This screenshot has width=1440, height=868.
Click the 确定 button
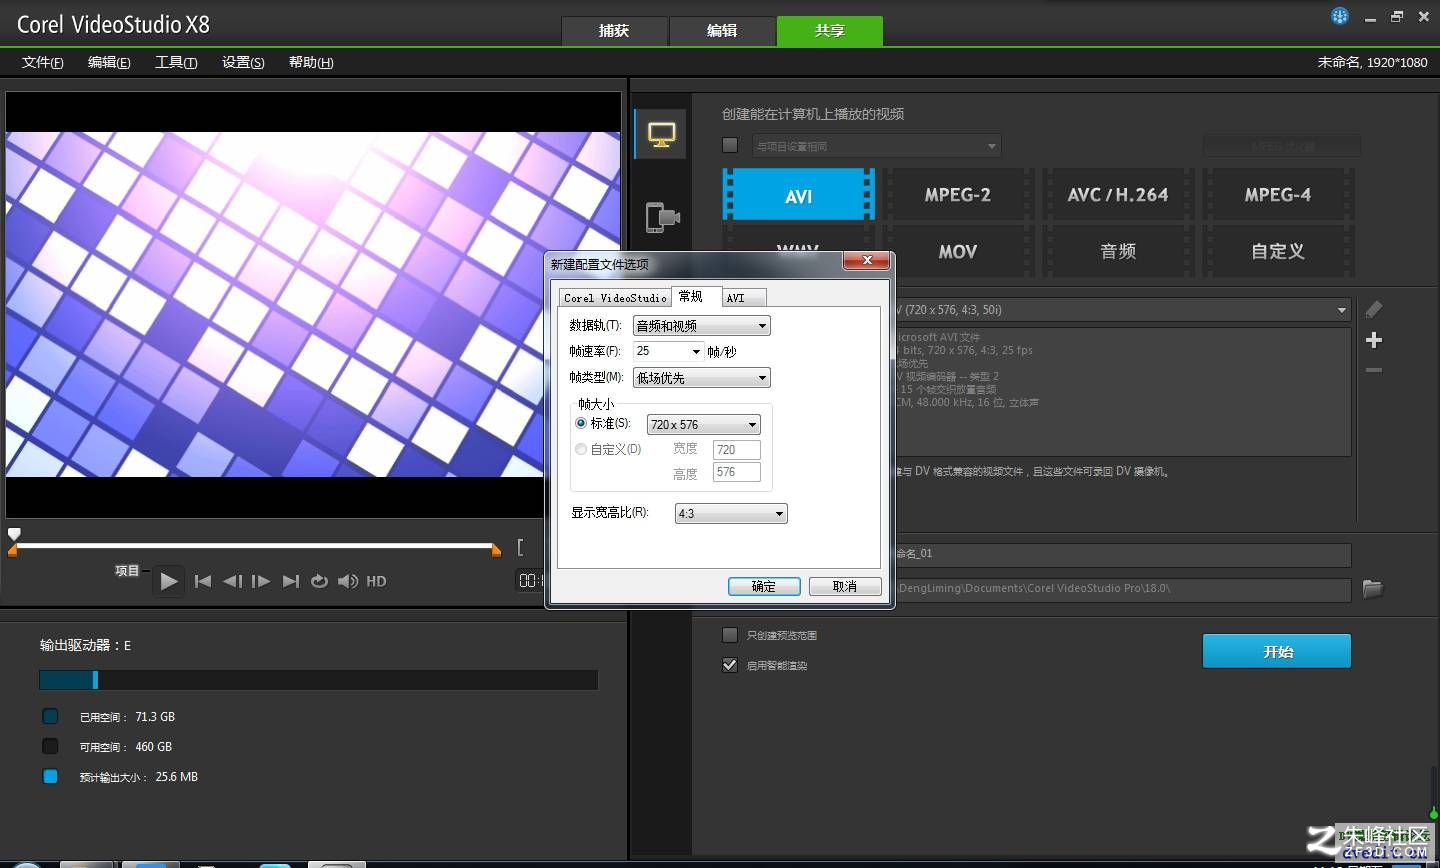764,587
